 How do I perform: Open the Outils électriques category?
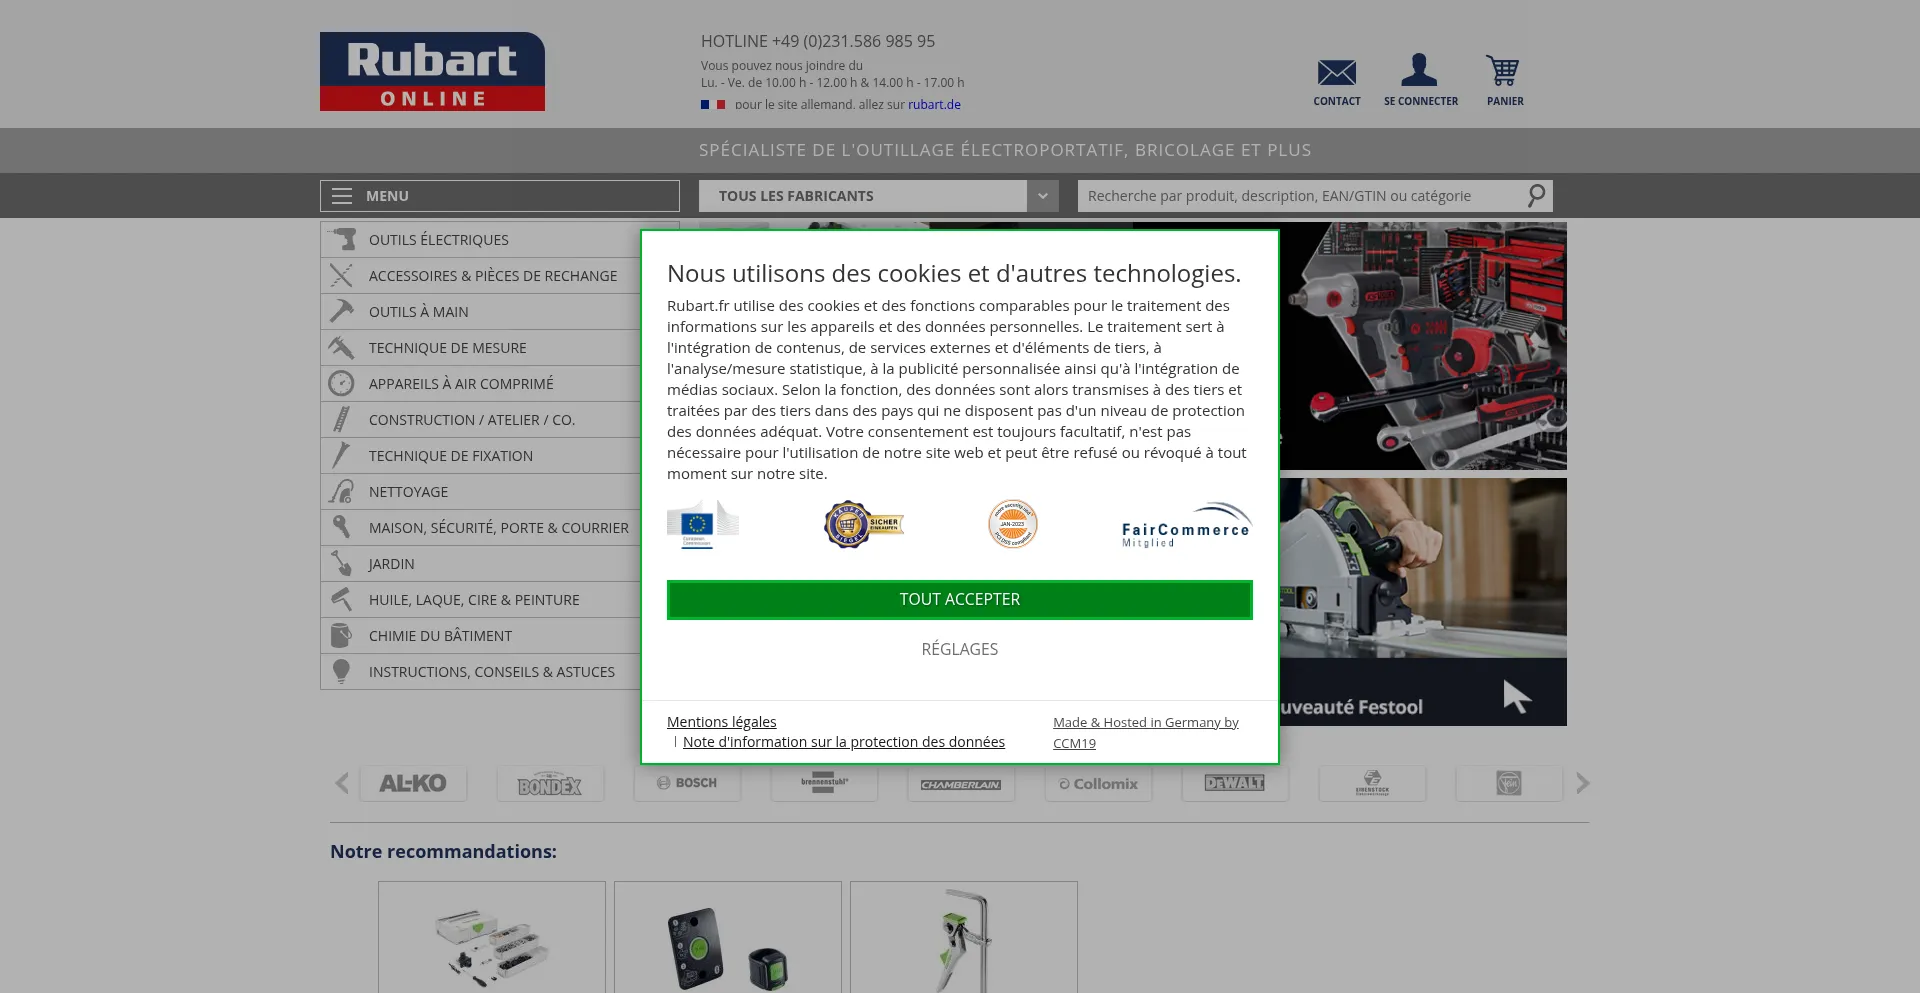tap(438, 240)
